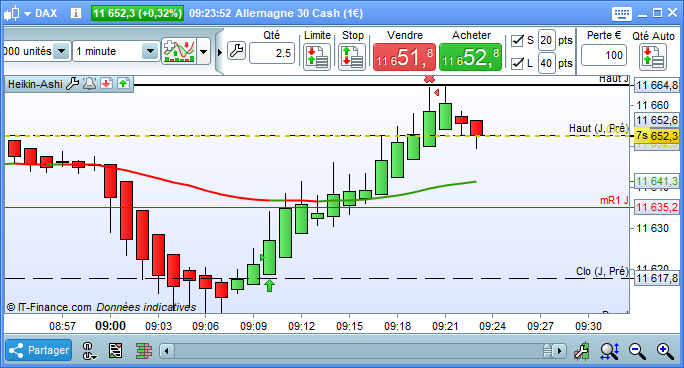This screenshot has height=368, width=684.
Task: Click the Partager share button
Action: [x=39, y=350]
